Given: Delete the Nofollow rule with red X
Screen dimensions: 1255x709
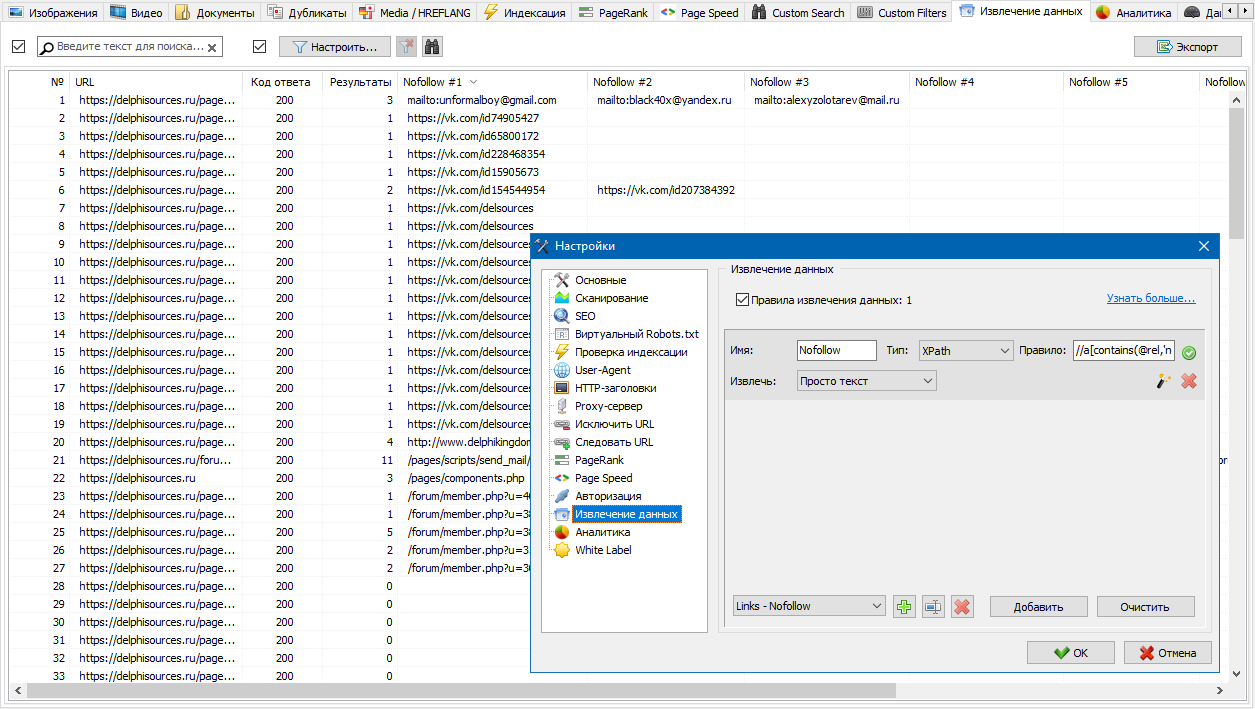Looking at the screenshot, I should 1189,381.
